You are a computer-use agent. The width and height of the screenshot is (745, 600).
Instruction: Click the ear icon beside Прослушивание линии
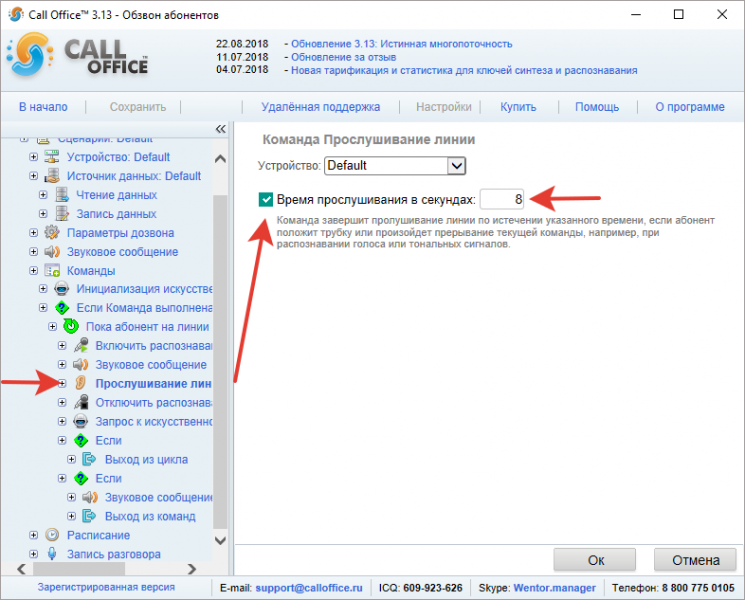[81, 383]
